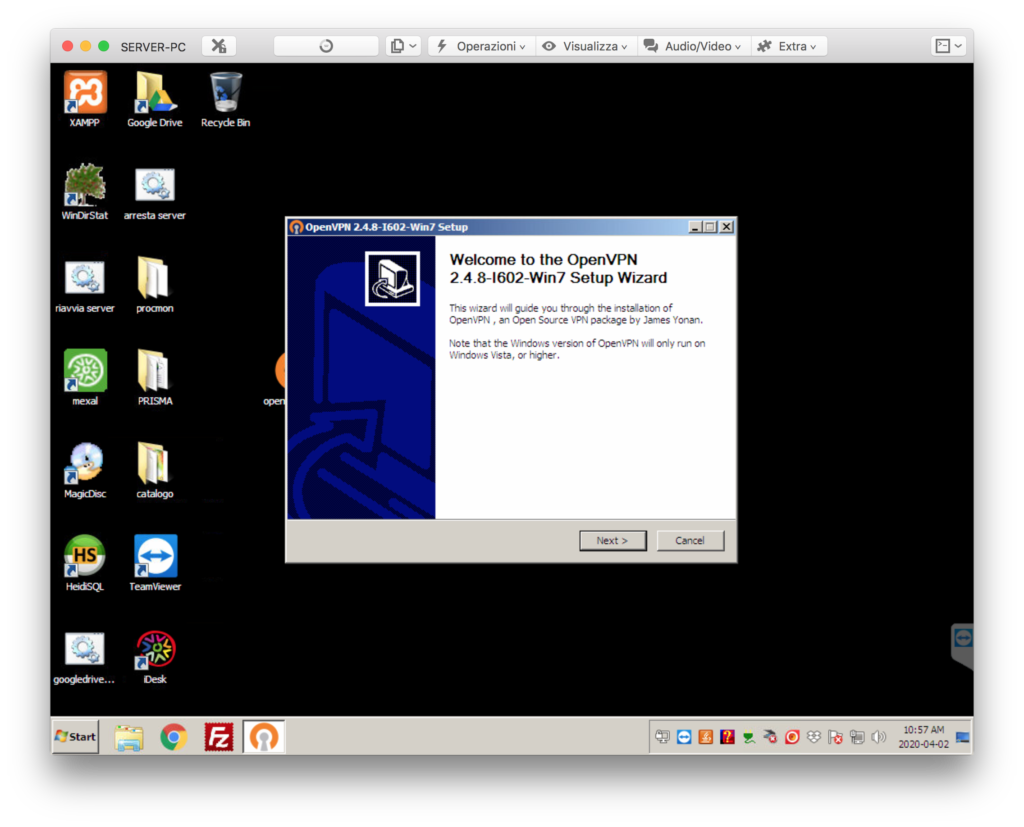Viewport: 1024px width, 827px height.
Task: Click the crossed tools icon beside SERVER-PC
Action: (219, 46)
